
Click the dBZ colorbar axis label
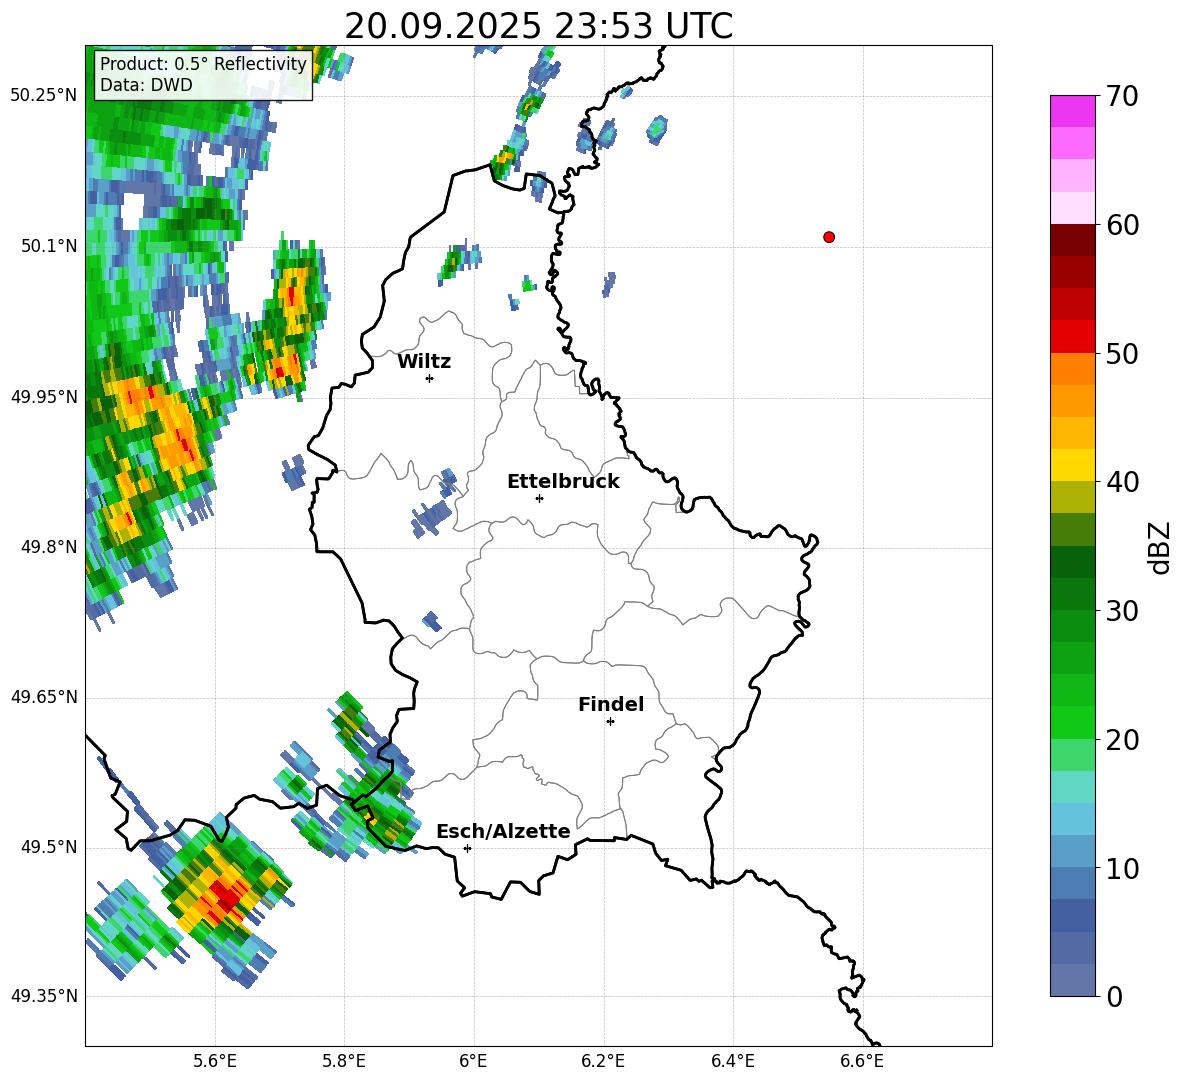click(1159, 547)
